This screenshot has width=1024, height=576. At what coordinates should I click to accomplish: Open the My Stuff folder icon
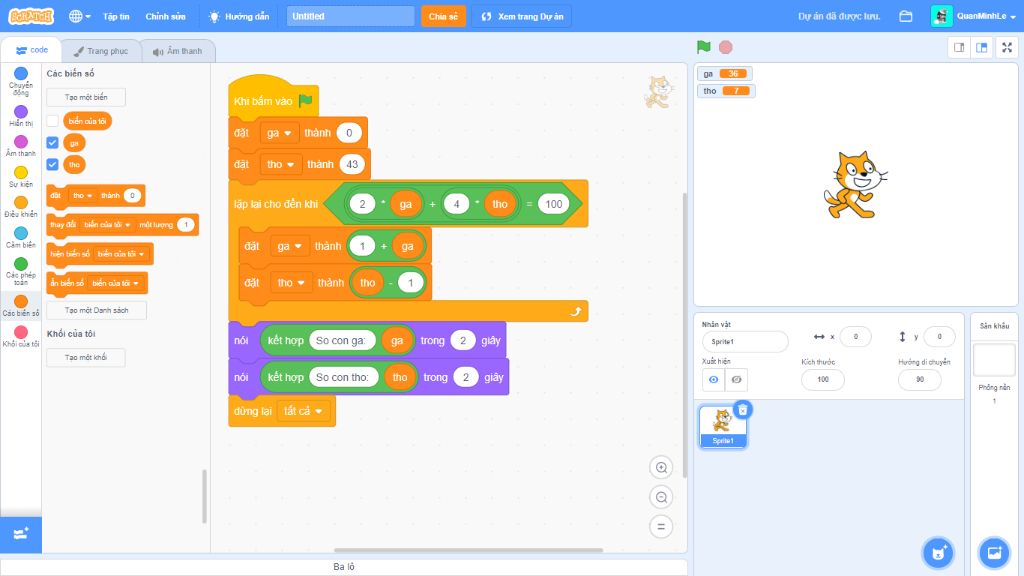pos(906,16)
